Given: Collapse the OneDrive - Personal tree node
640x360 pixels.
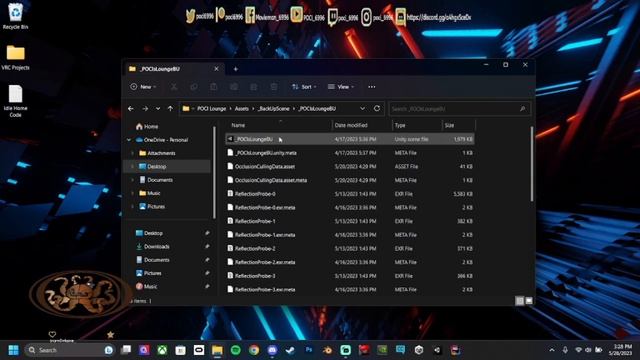Looking at the screenshot, I should pos(129,140).
